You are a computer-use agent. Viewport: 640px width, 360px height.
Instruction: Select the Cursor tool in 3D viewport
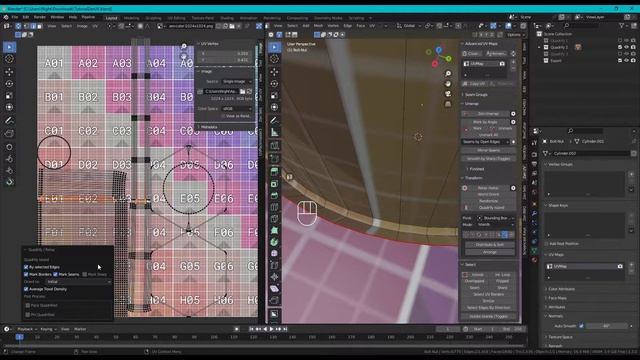274,59
